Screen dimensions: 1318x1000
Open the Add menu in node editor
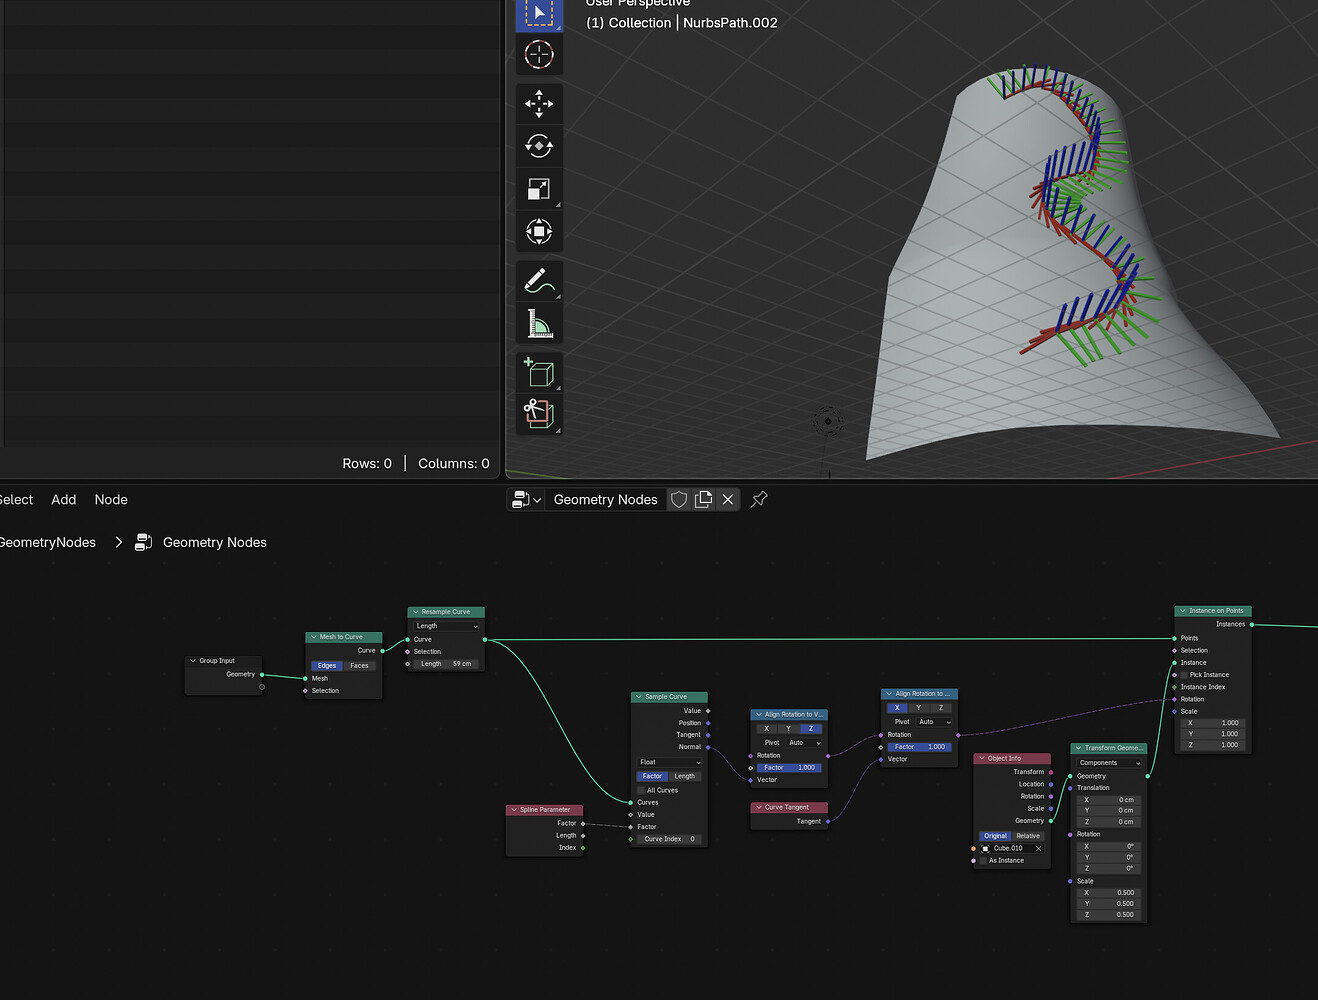tap(64, 499)
